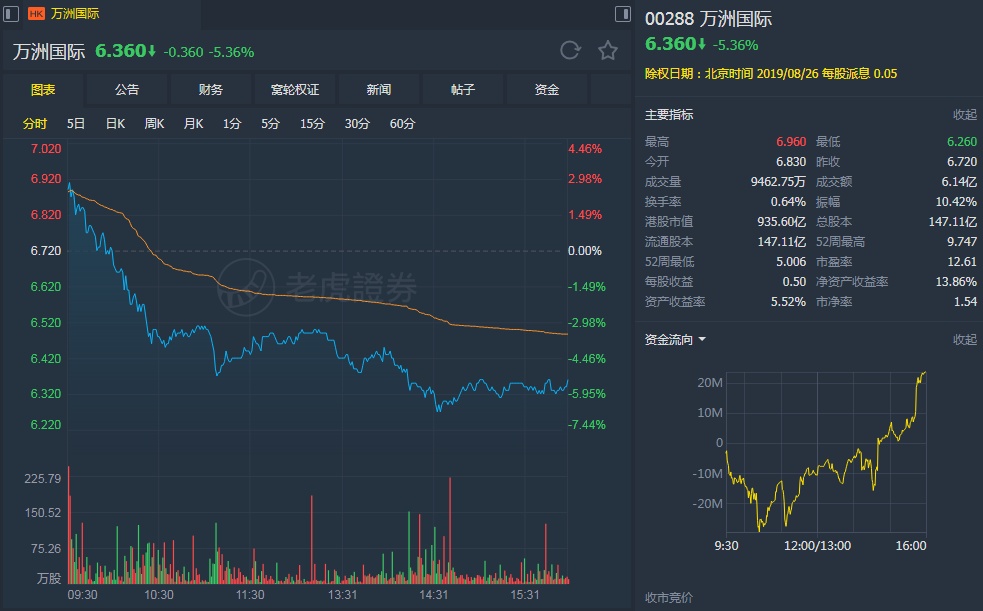
Task: Click the refresh quote icon
Action: coord(570,51)
